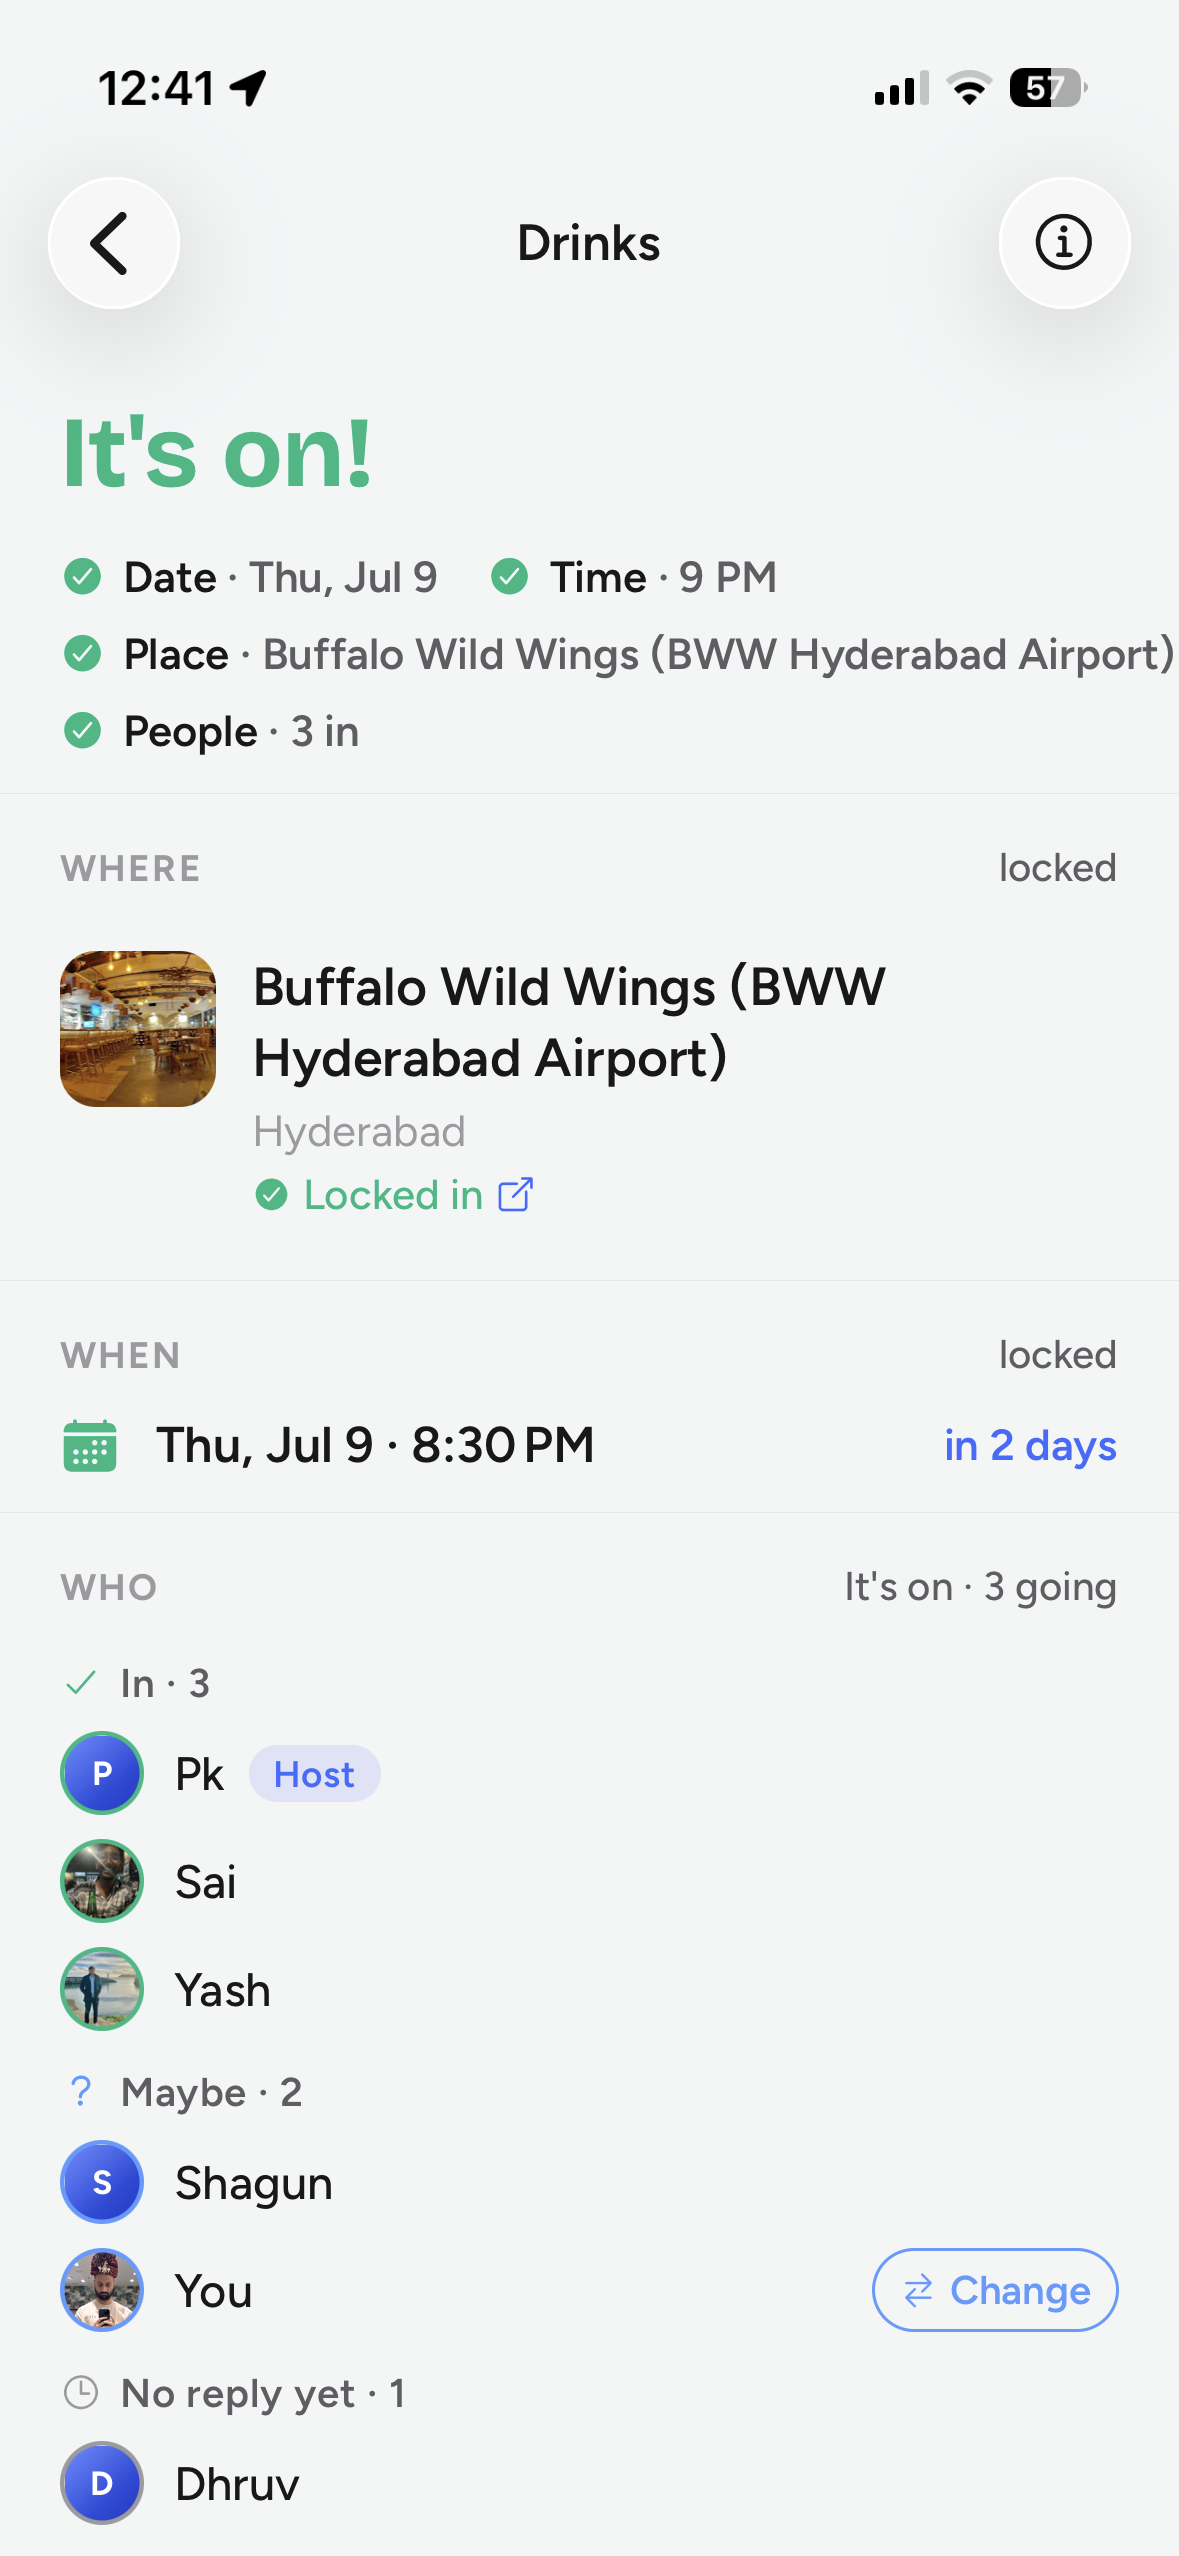Tap Shagun's avatar icon

(102, 2182)
